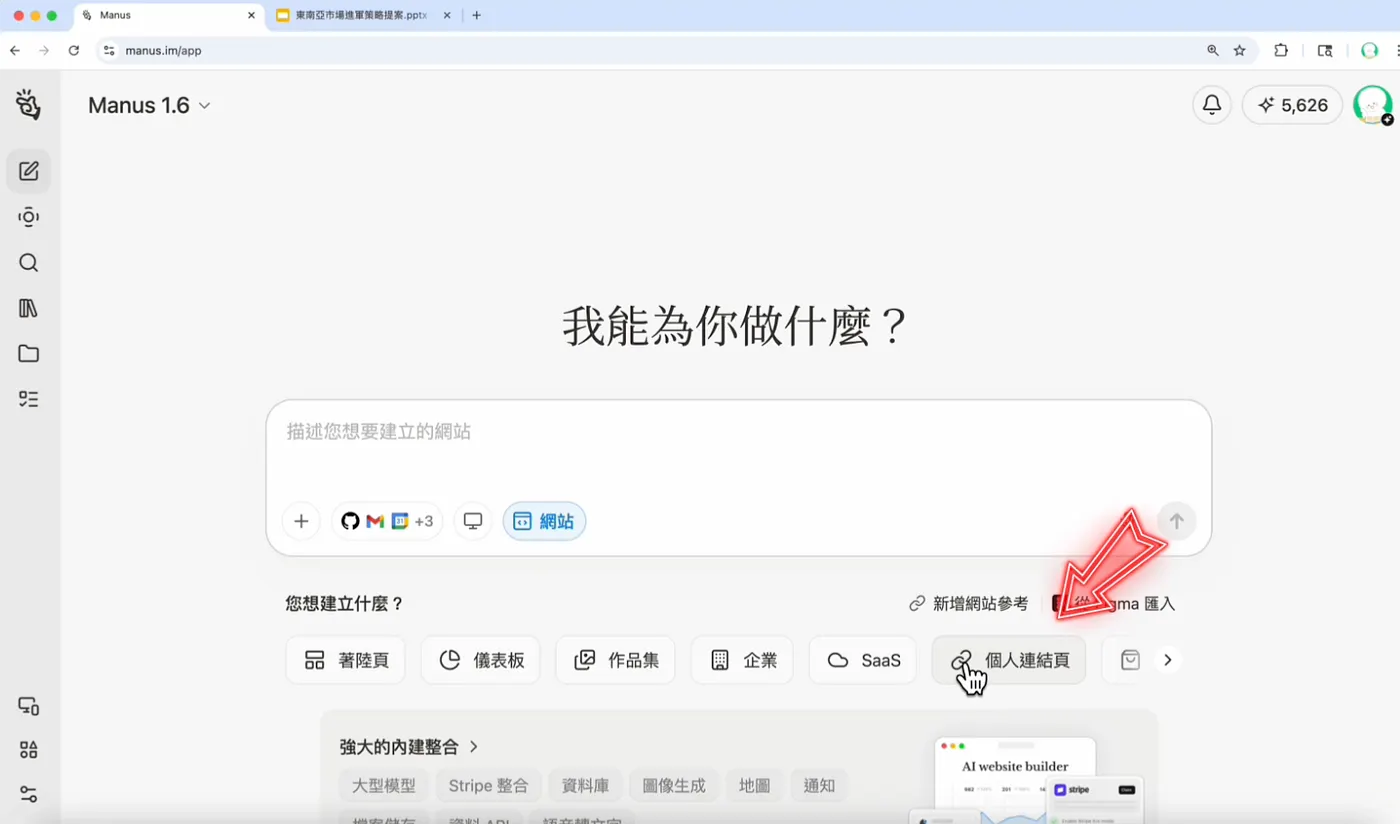Send the prompt with the up-arrow button
The width and height of the screenshot is (1400, 824).
tap(1177, 521)
